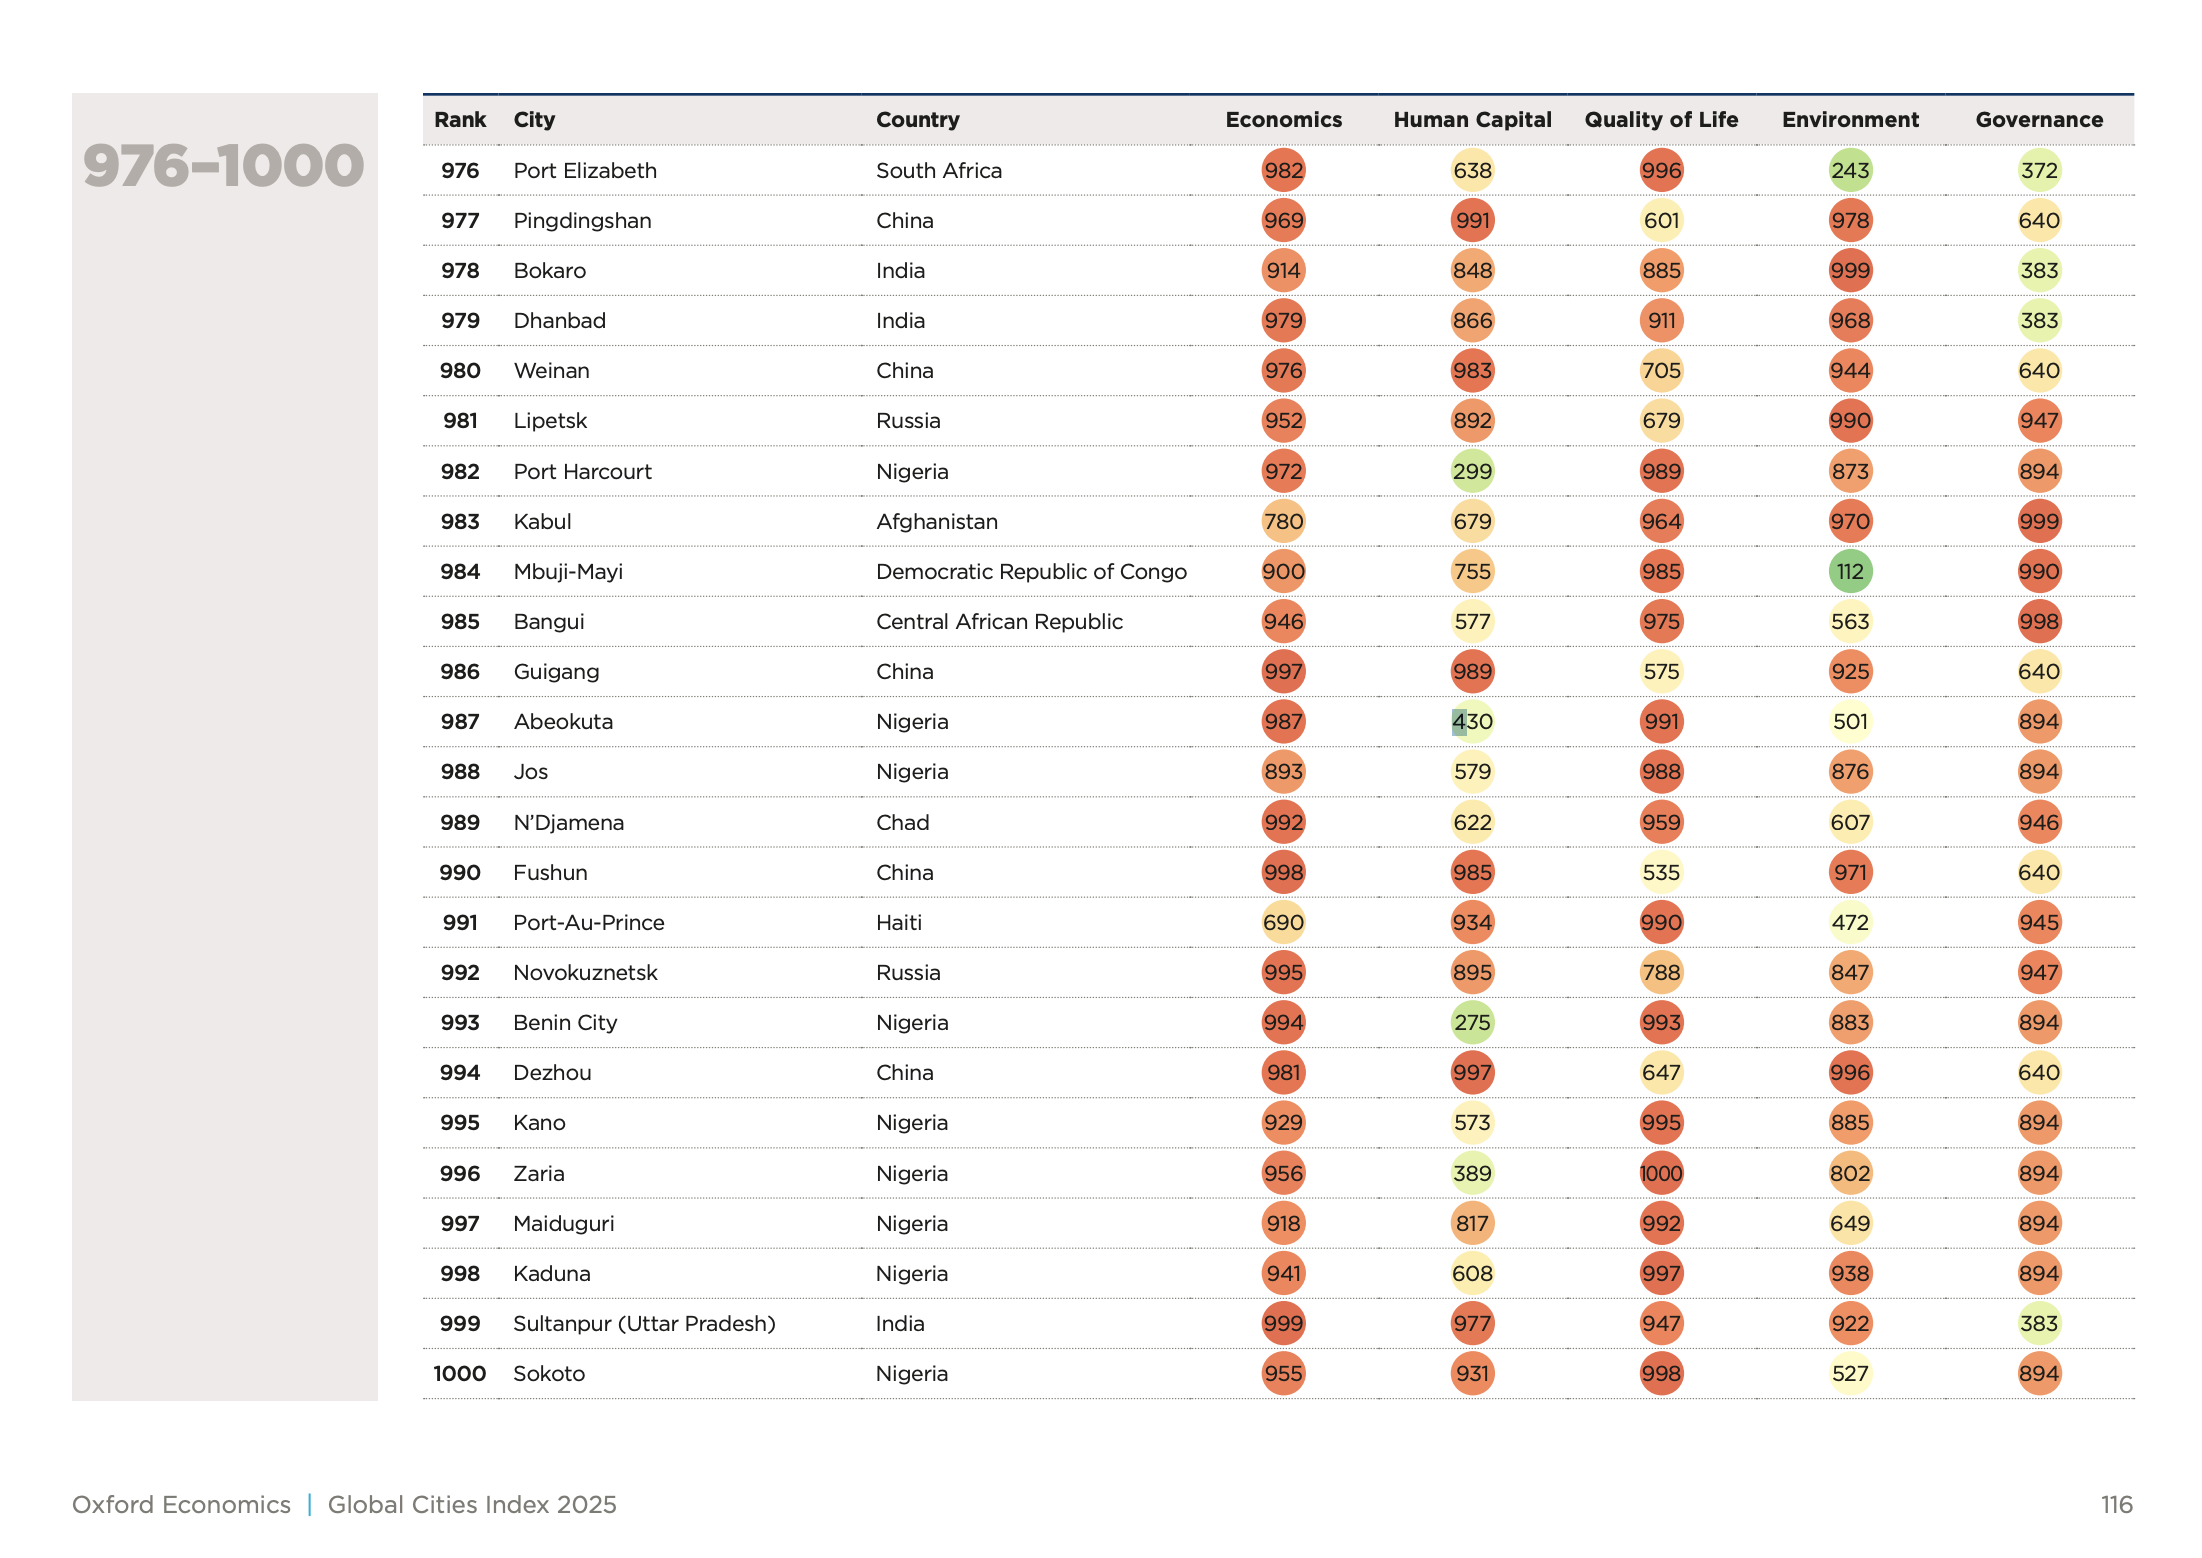Screen dimensions: 2202x1558
Task: Select the rank number 1000 for Sokoto
Action: (459, 1374)
